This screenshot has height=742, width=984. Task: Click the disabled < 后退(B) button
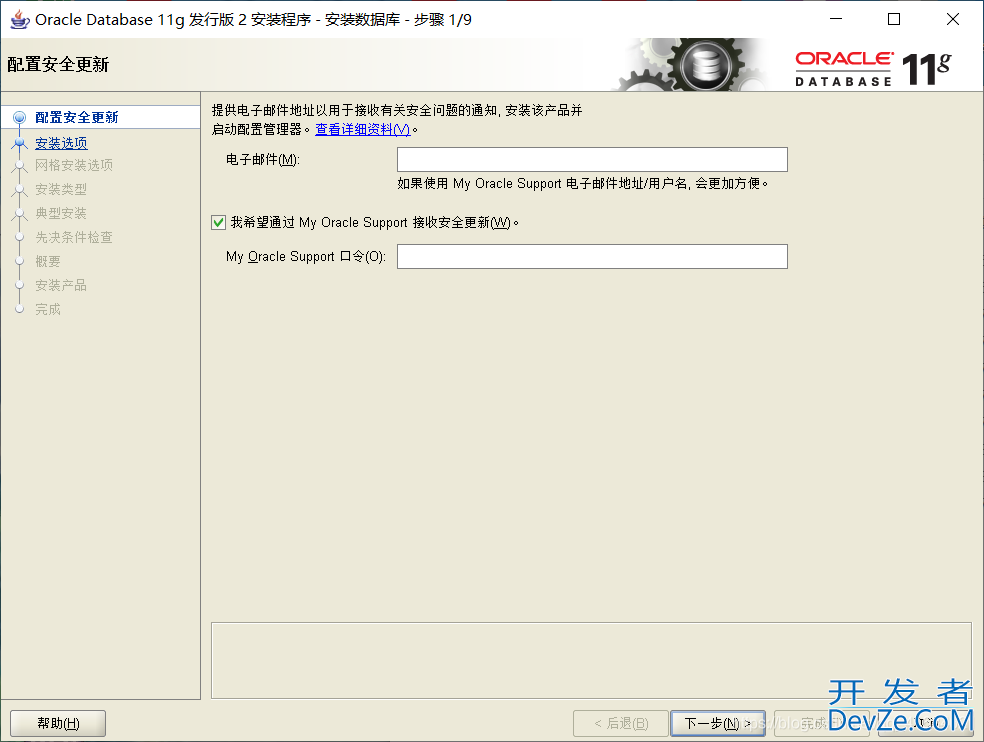click(x=621, y=724)
